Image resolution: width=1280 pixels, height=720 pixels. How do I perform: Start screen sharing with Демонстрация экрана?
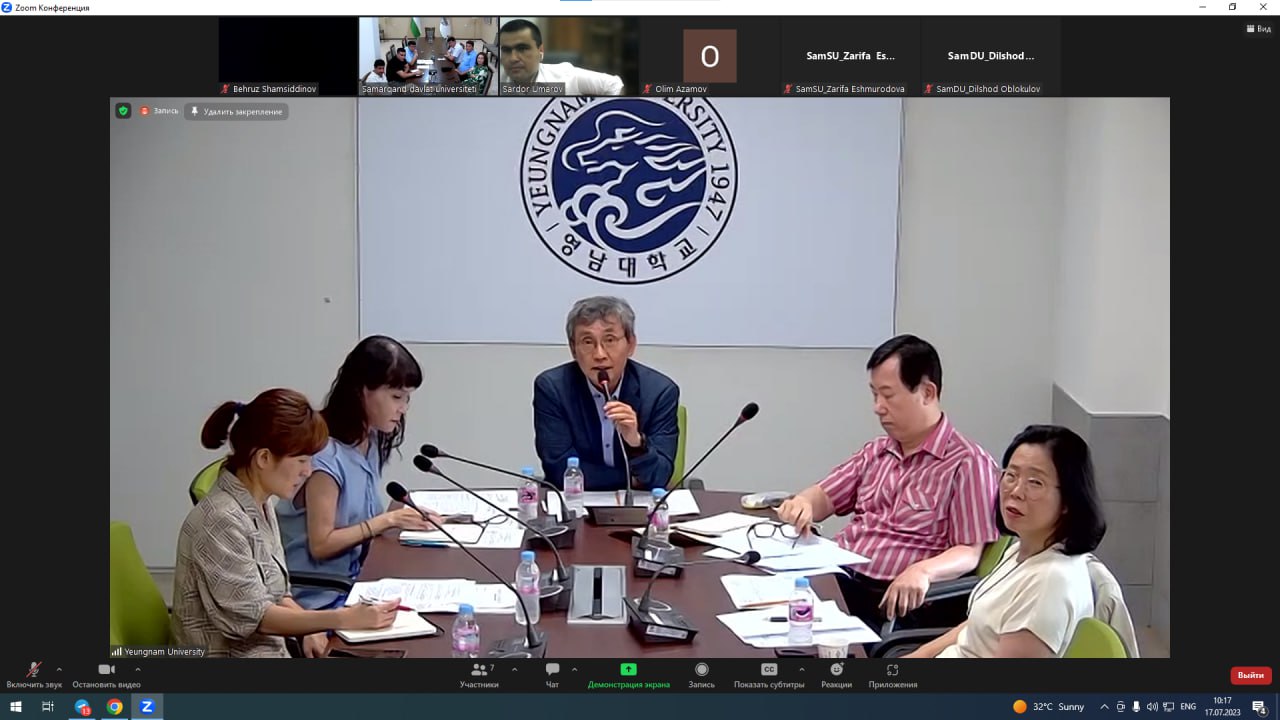click(x=628, y=675)
